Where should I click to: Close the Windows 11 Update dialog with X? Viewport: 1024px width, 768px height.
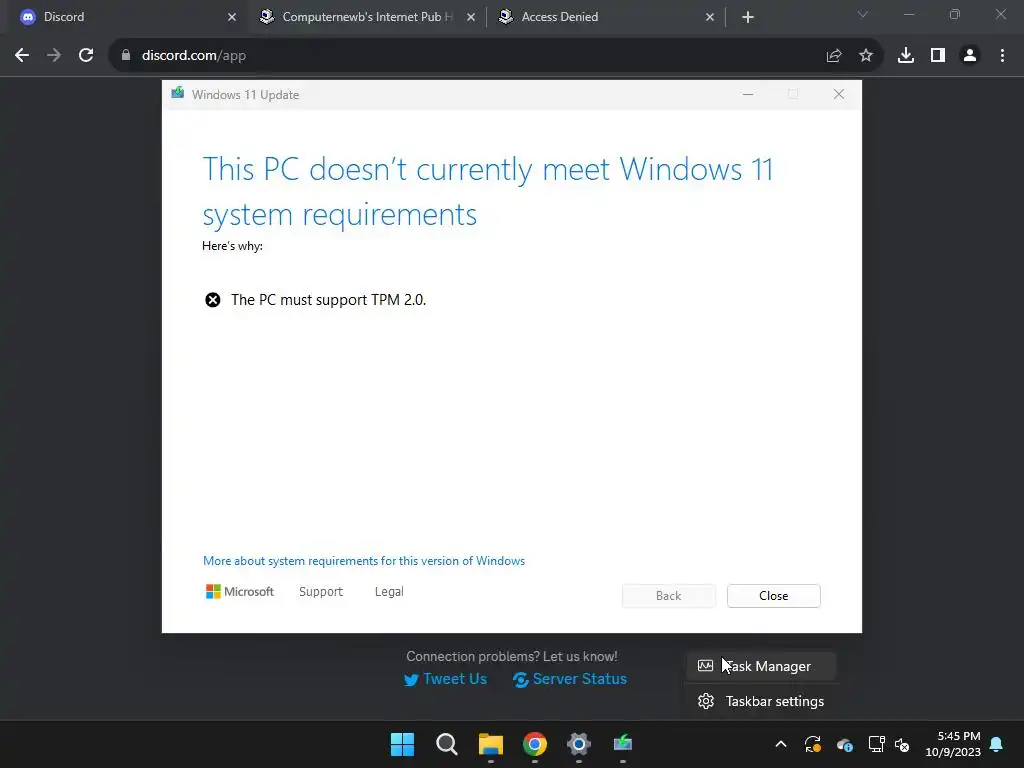tap(839, 95)
